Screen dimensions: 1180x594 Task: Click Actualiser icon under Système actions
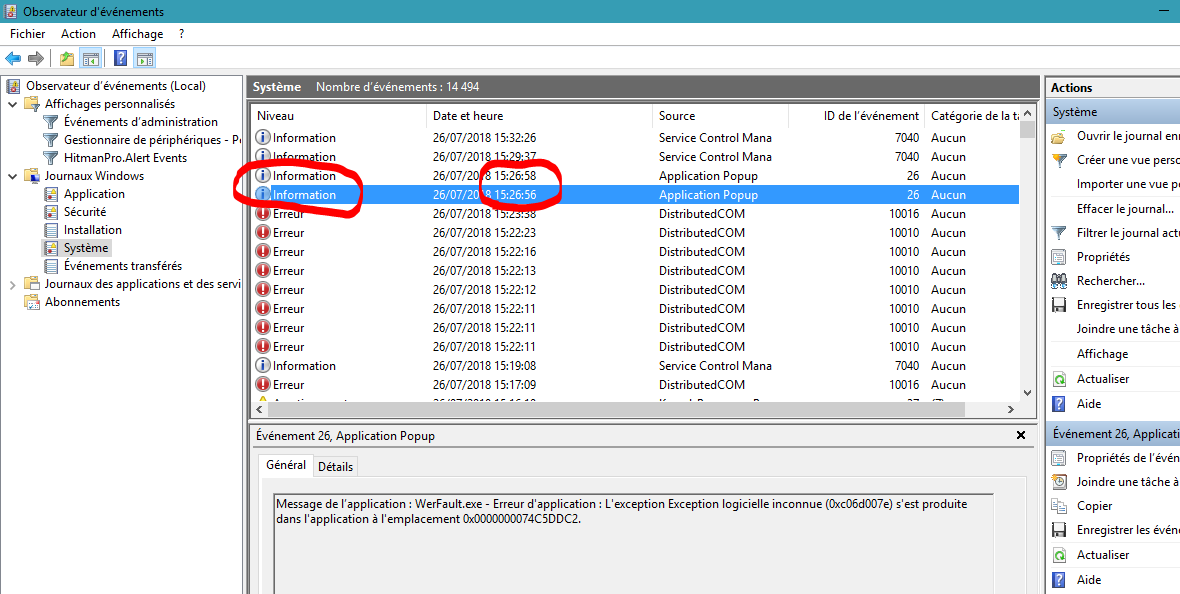pyautogui.click(x=1059, y=379)
